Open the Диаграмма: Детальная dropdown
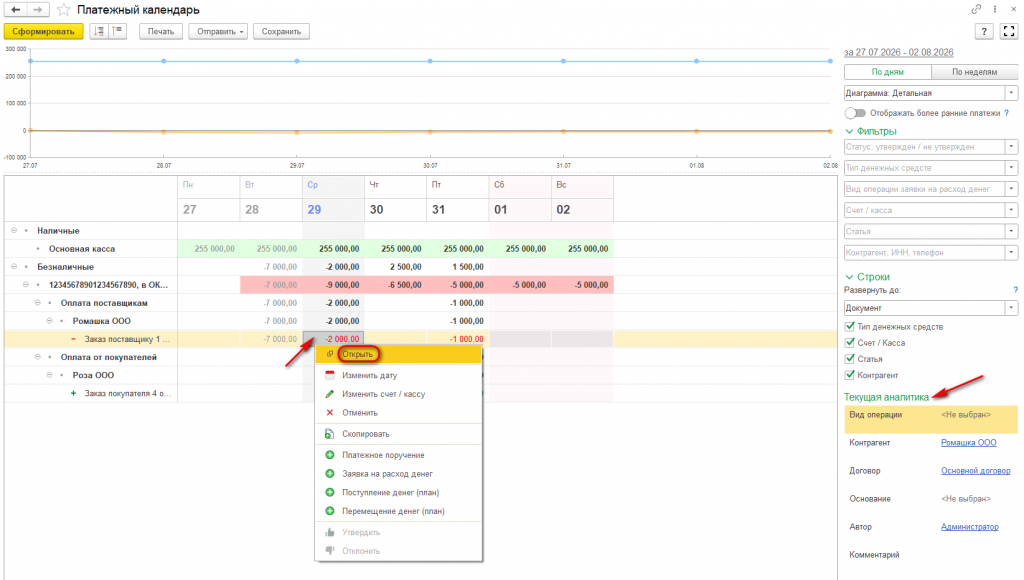Image resolution: width=1024 pixels, height=580 pixels. [1011, 93]
